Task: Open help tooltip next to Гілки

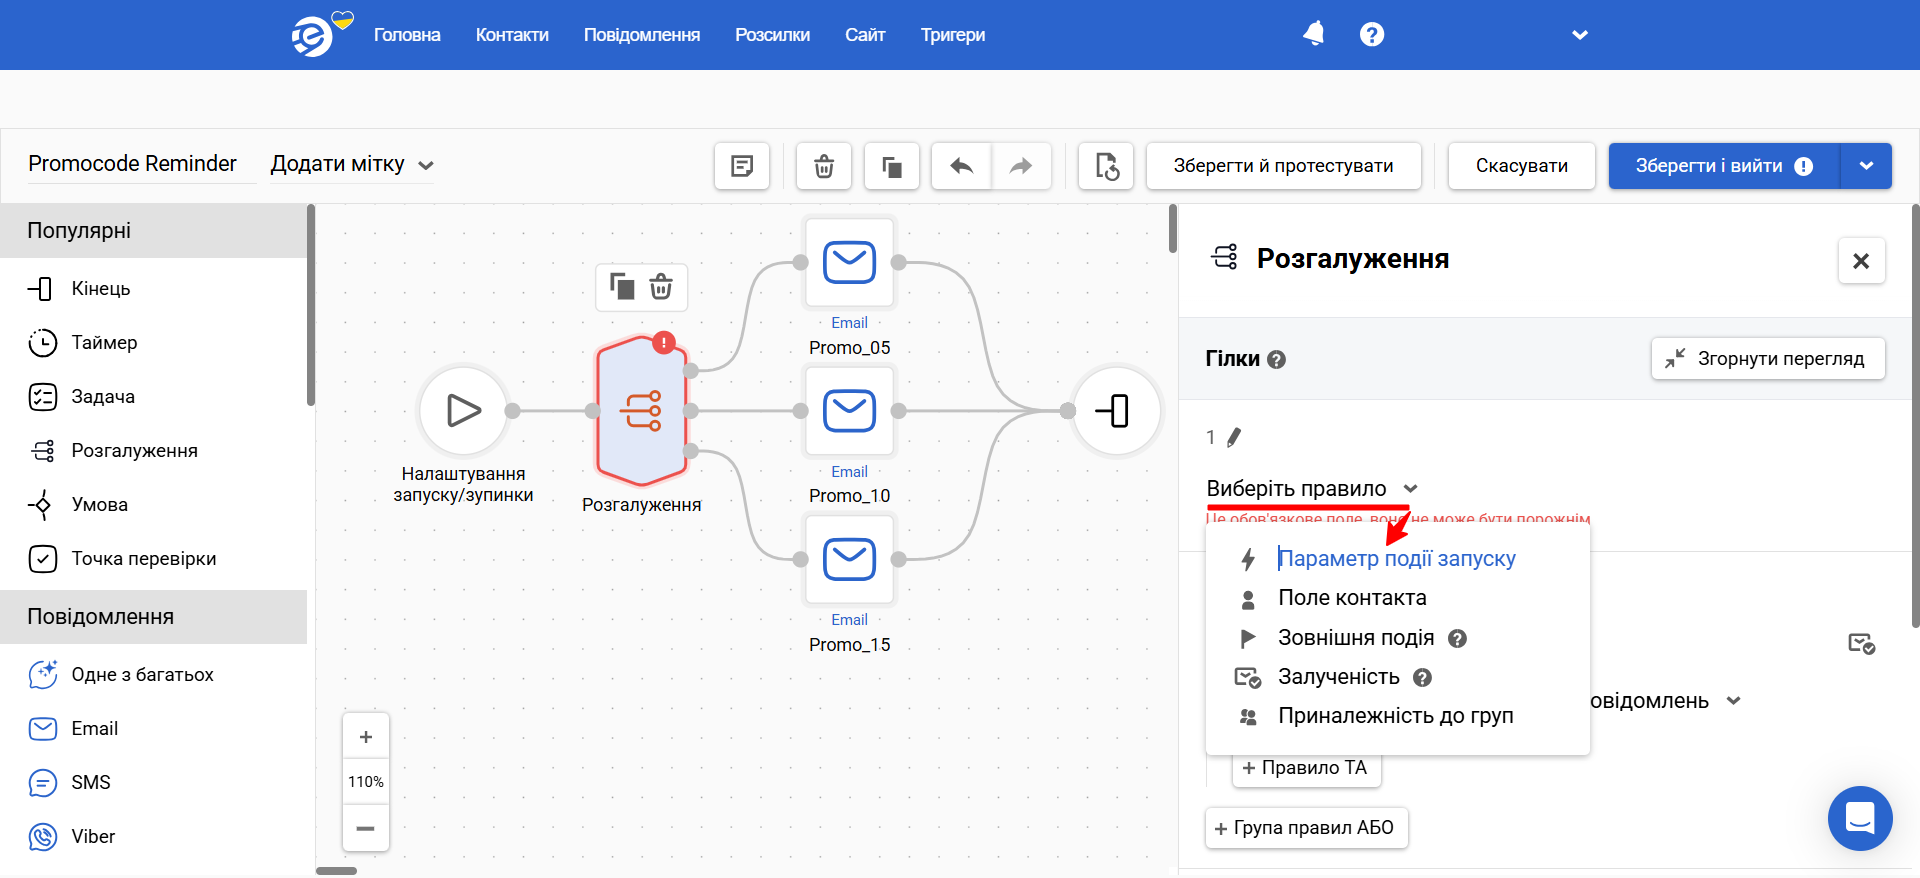Action: tap(1276, 359)
